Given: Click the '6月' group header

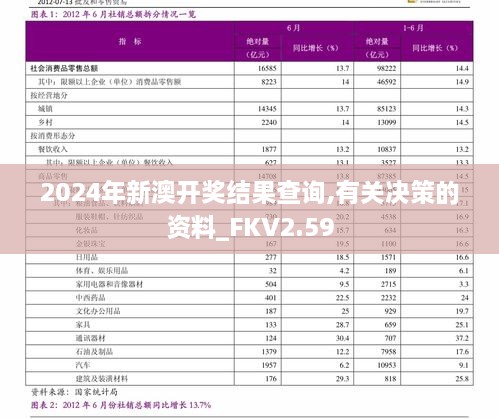Looking at the screenshot, I should click(x=294, y=28).
